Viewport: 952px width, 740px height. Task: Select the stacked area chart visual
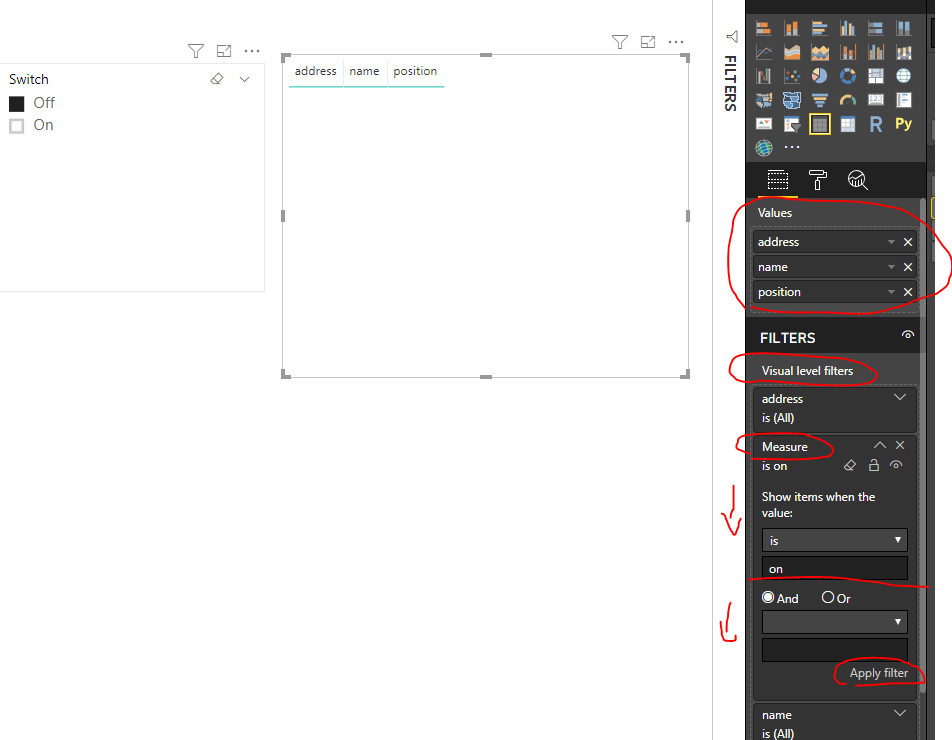pos(820,52)
